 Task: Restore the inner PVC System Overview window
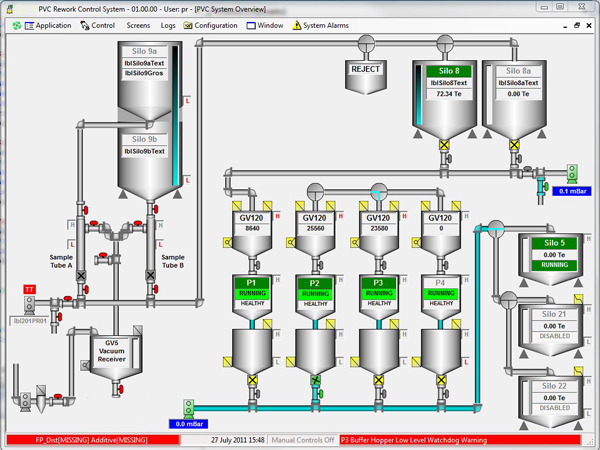point(577,25)
